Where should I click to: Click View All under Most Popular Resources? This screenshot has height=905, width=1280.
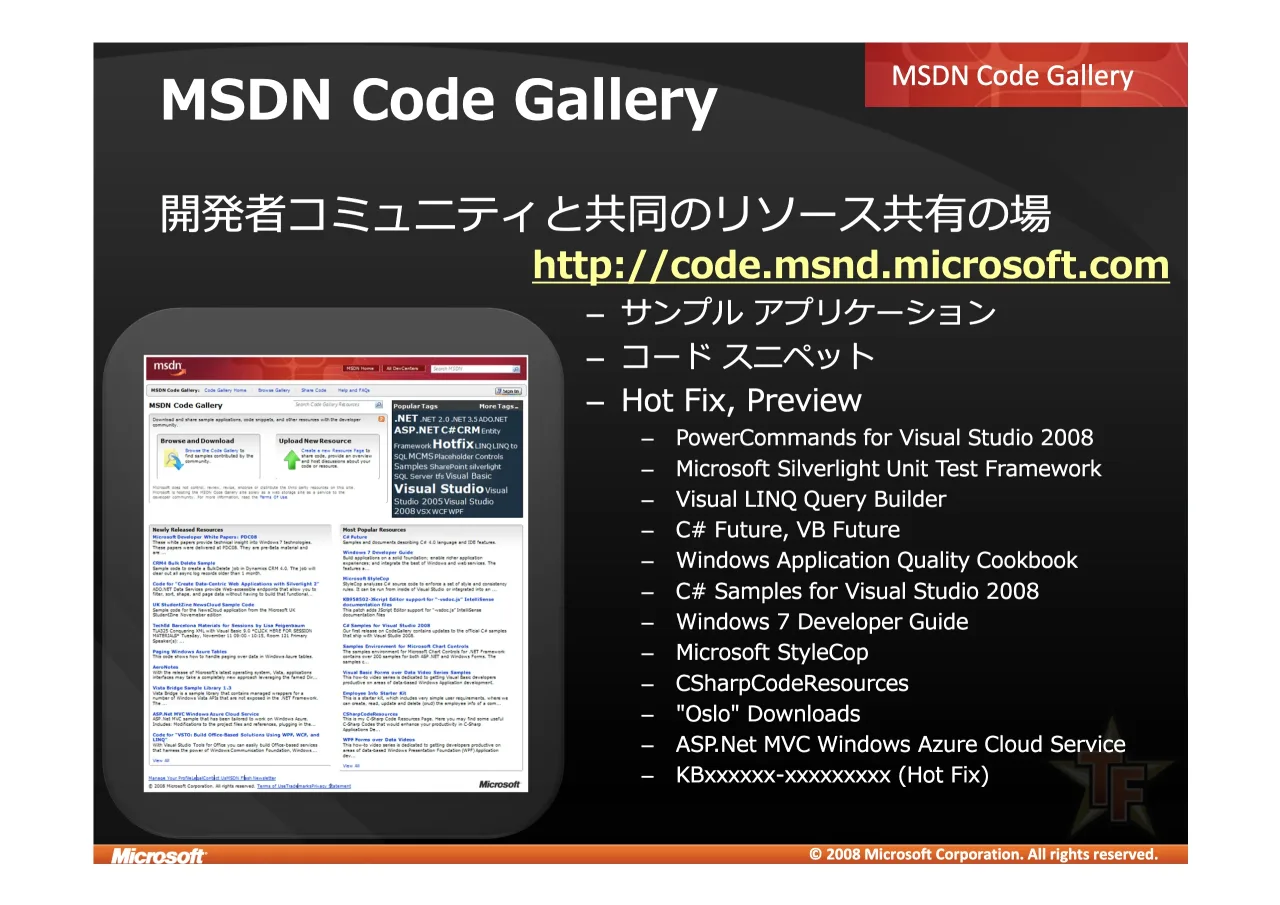pos(351,765)
